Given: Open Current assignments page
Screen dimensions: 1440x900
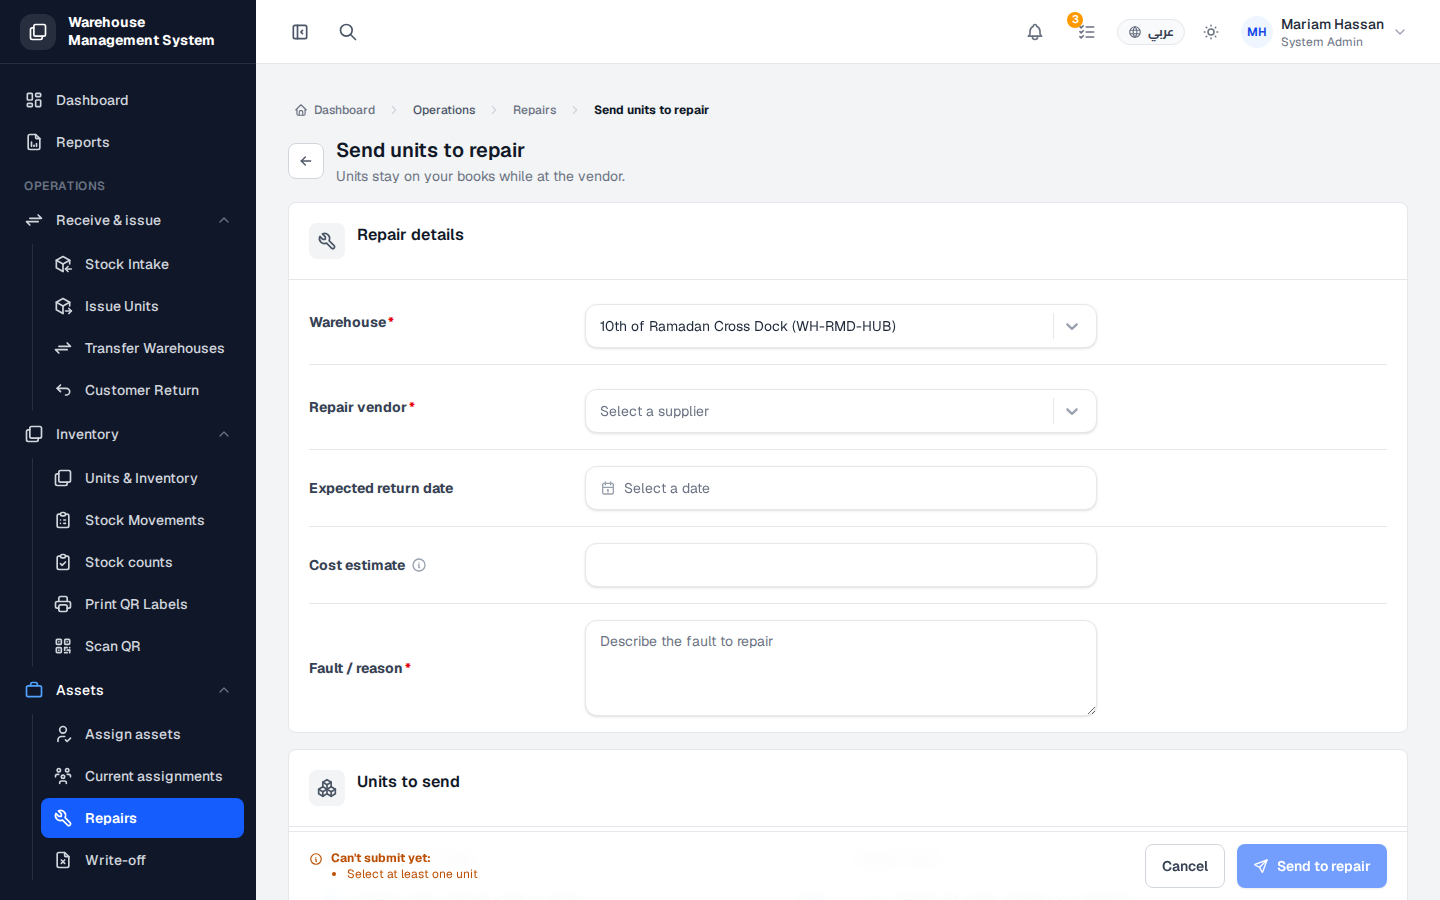Looking at the screenshot, I should click(x=142, y=776).
